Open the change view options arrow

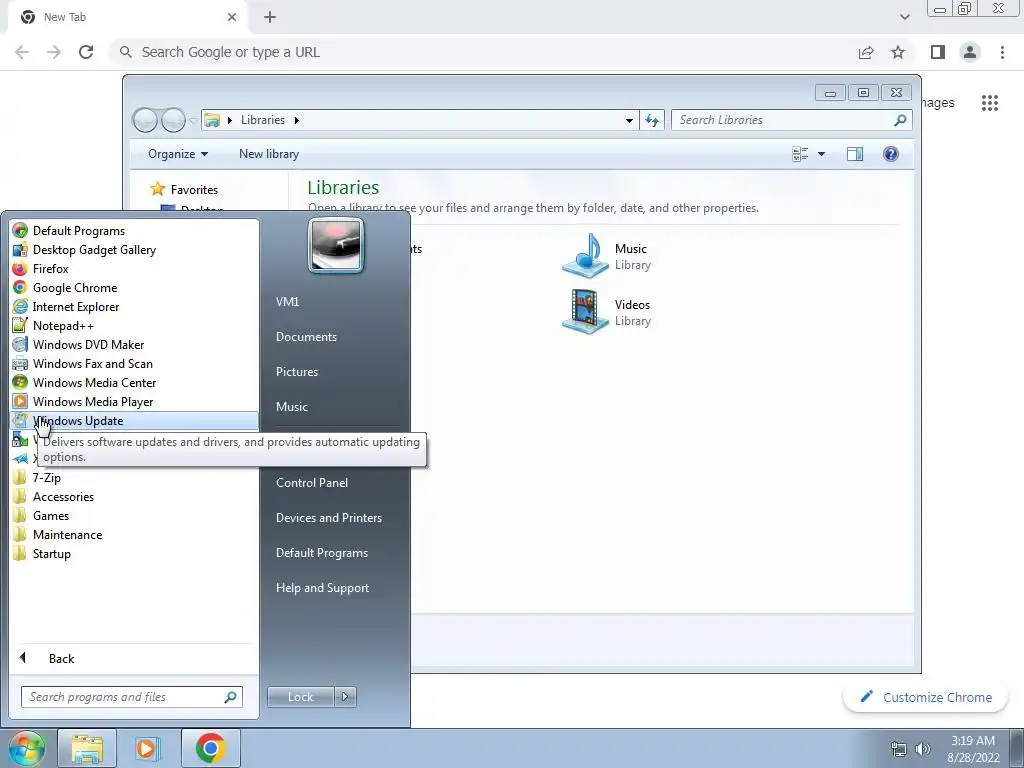point(822,154)
